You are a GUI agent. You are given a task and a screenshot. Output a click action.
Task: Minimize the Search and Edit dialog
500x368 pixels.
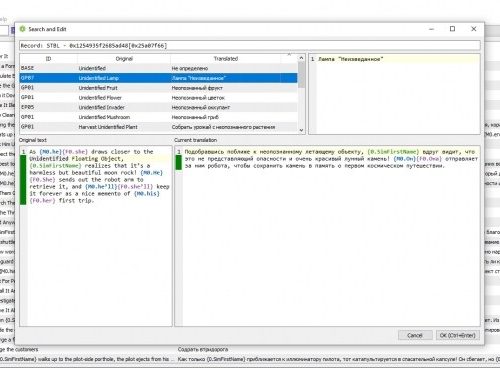tap(431, 29)
